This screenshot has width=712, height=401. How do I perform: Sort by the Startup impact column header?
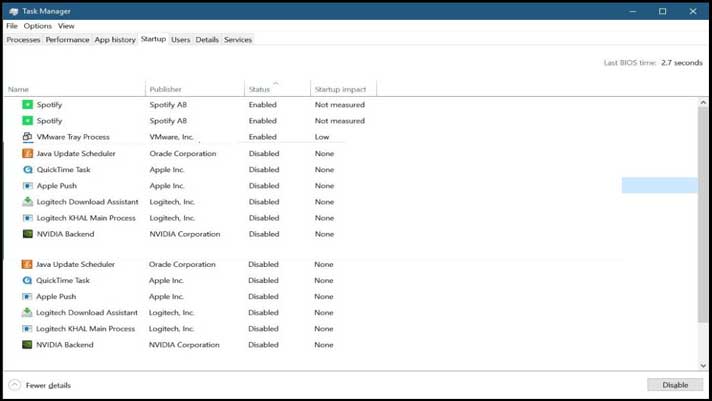click(x=344, y=89)
